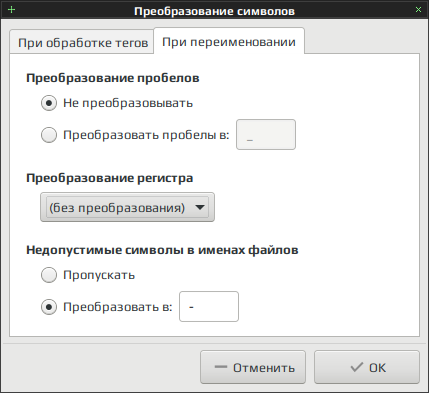Click the Отменить button
Screen dimensions: 429x393
coord(253,367)
